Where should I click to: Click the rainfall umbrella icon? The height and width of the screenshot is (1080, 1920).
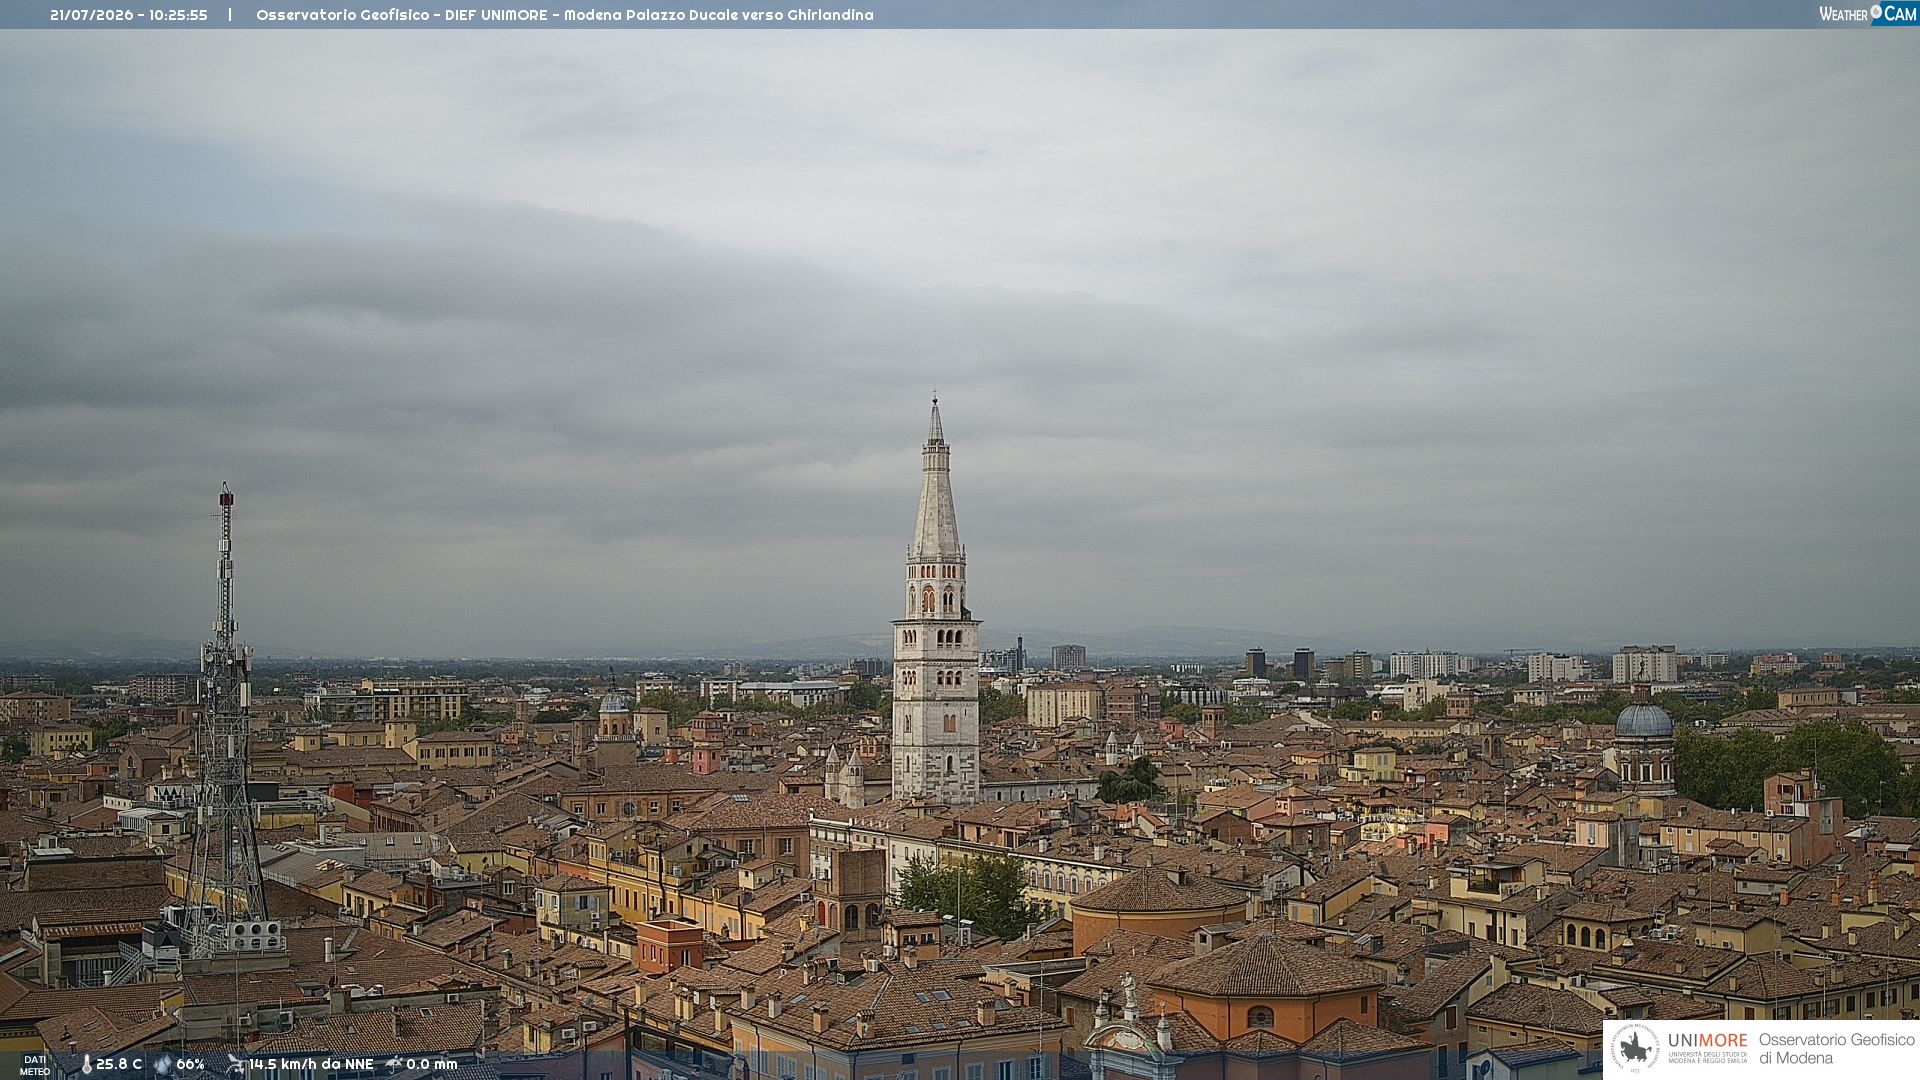tap(394, 1064)
